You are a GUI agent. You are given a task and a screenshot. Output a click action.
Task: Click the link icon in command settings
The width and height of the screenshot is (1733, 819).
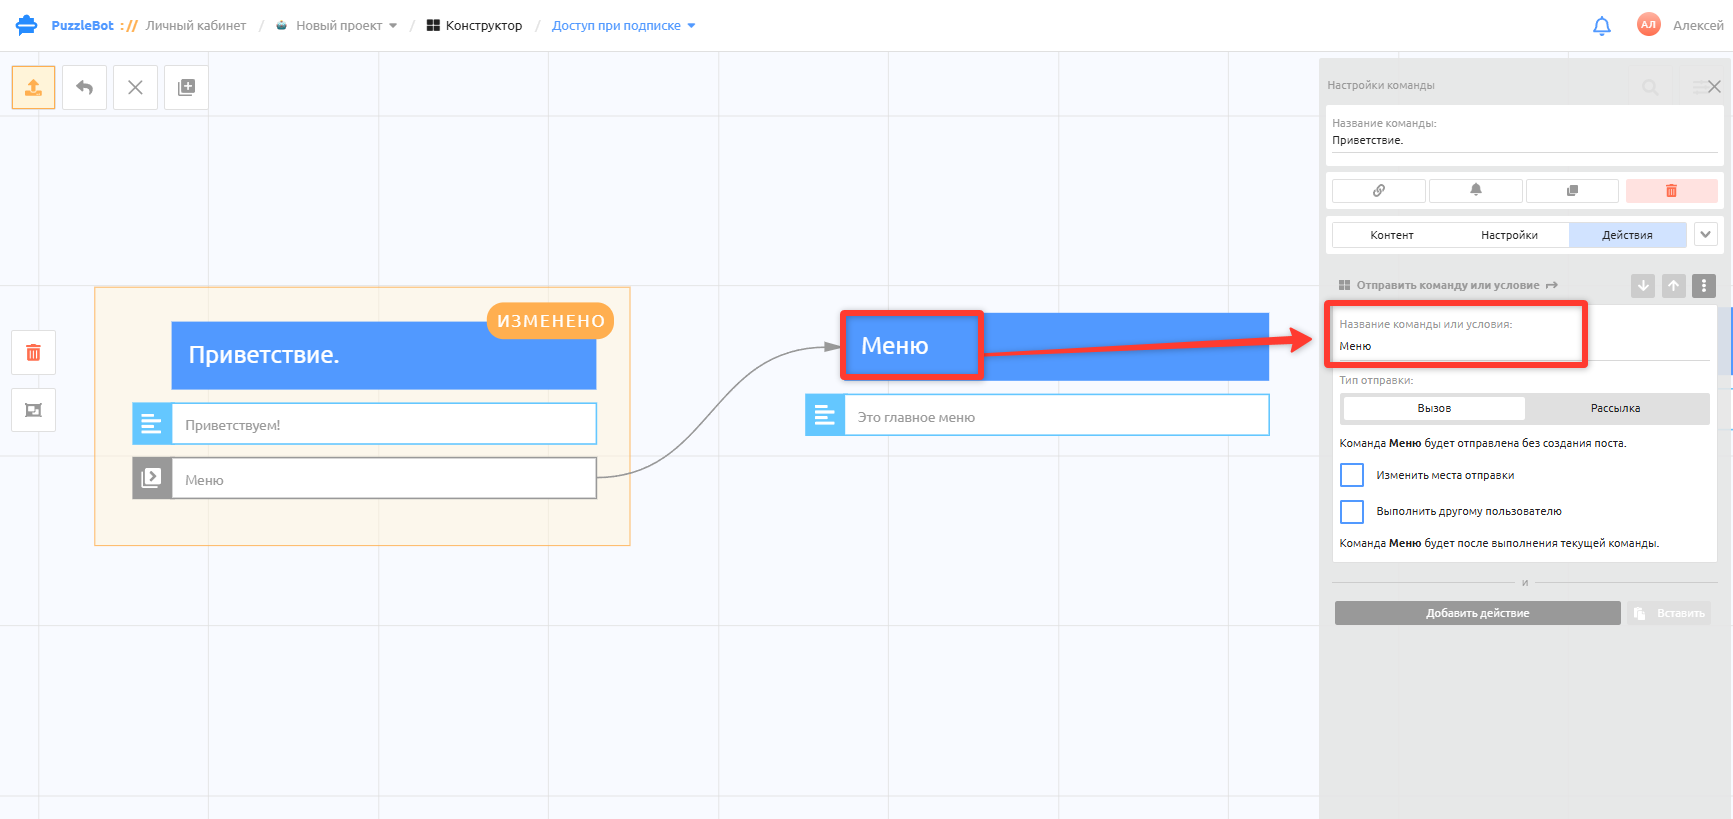[x=1378, y=190]
